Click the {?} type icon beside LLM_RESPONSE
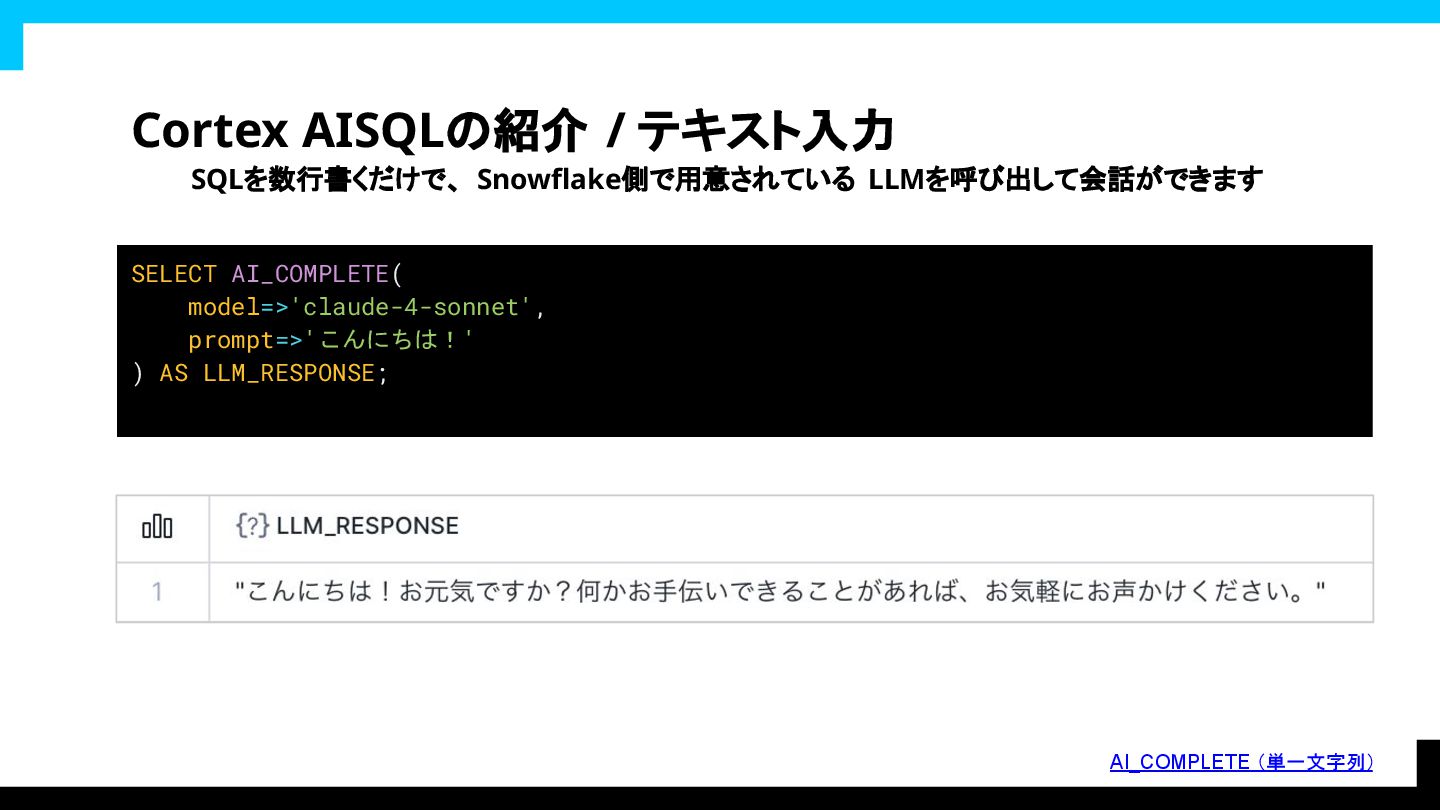The width and height of the screenshot is (1440, 810). (252, 526)
